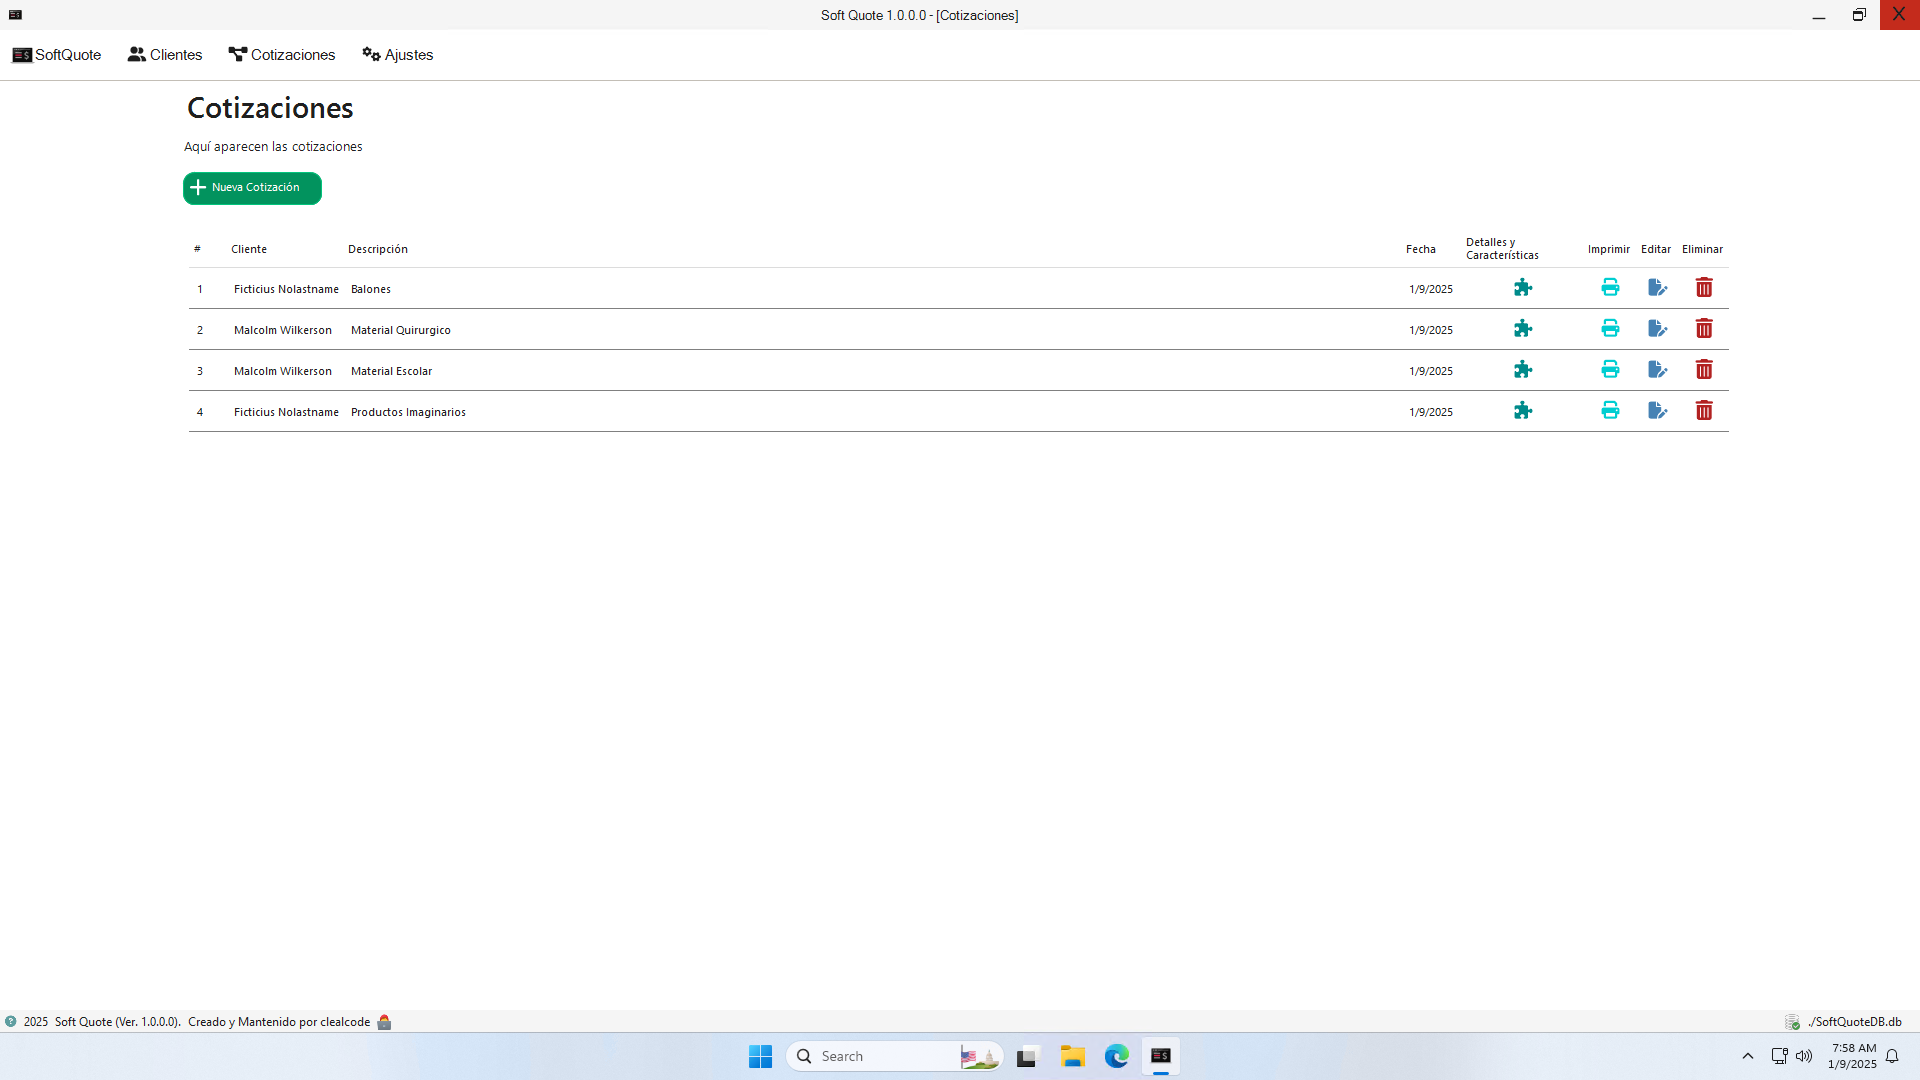Print the Productos Imaginarios quotation

tap(1610, 411)
